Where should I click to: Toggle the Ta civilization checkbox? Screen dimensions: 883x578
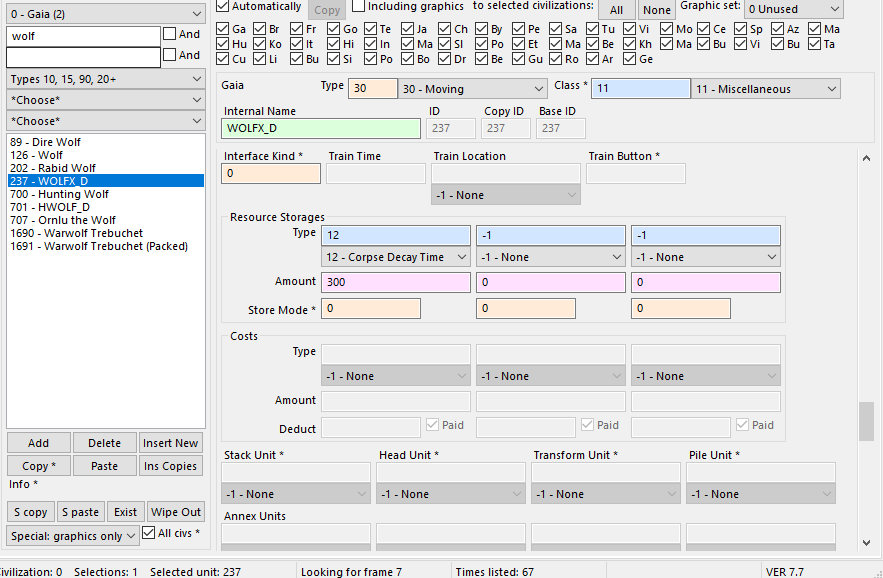pos(814,43)
